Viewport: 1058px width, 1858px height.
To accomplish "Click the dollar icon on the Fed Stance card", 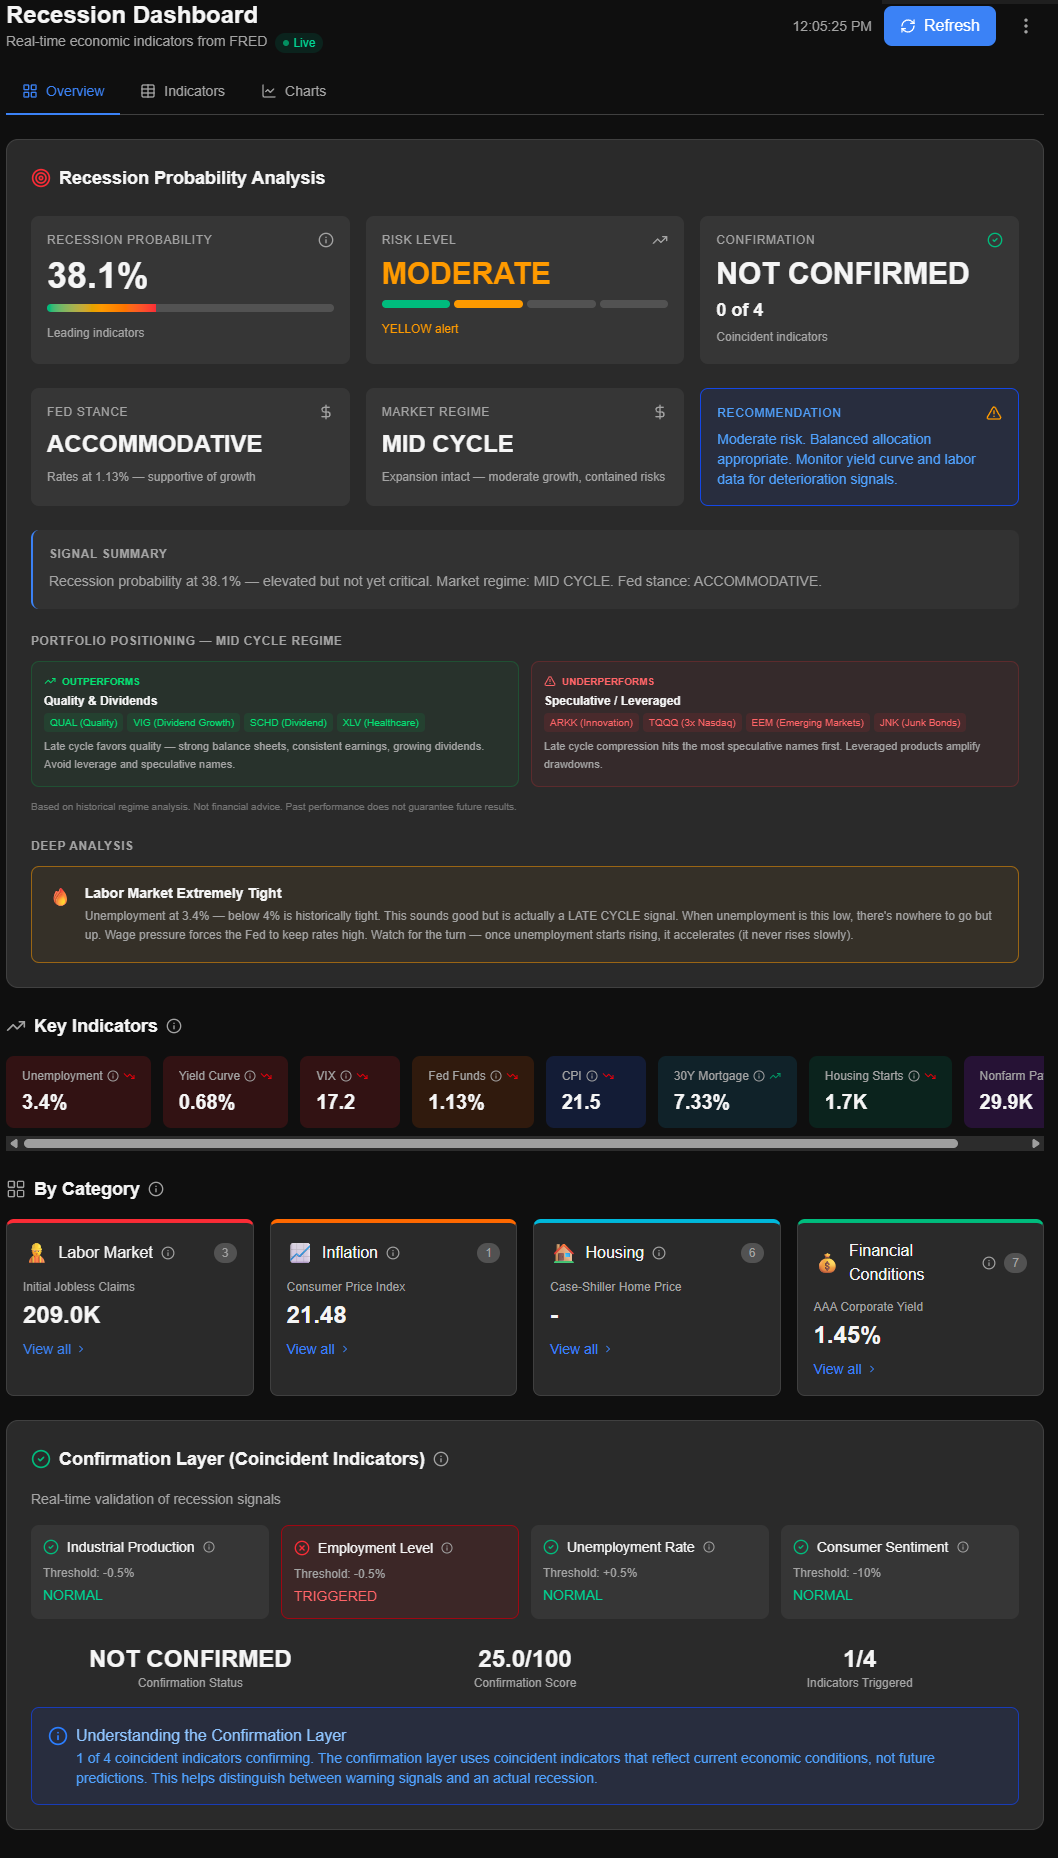I will click(x=326, y=411).
